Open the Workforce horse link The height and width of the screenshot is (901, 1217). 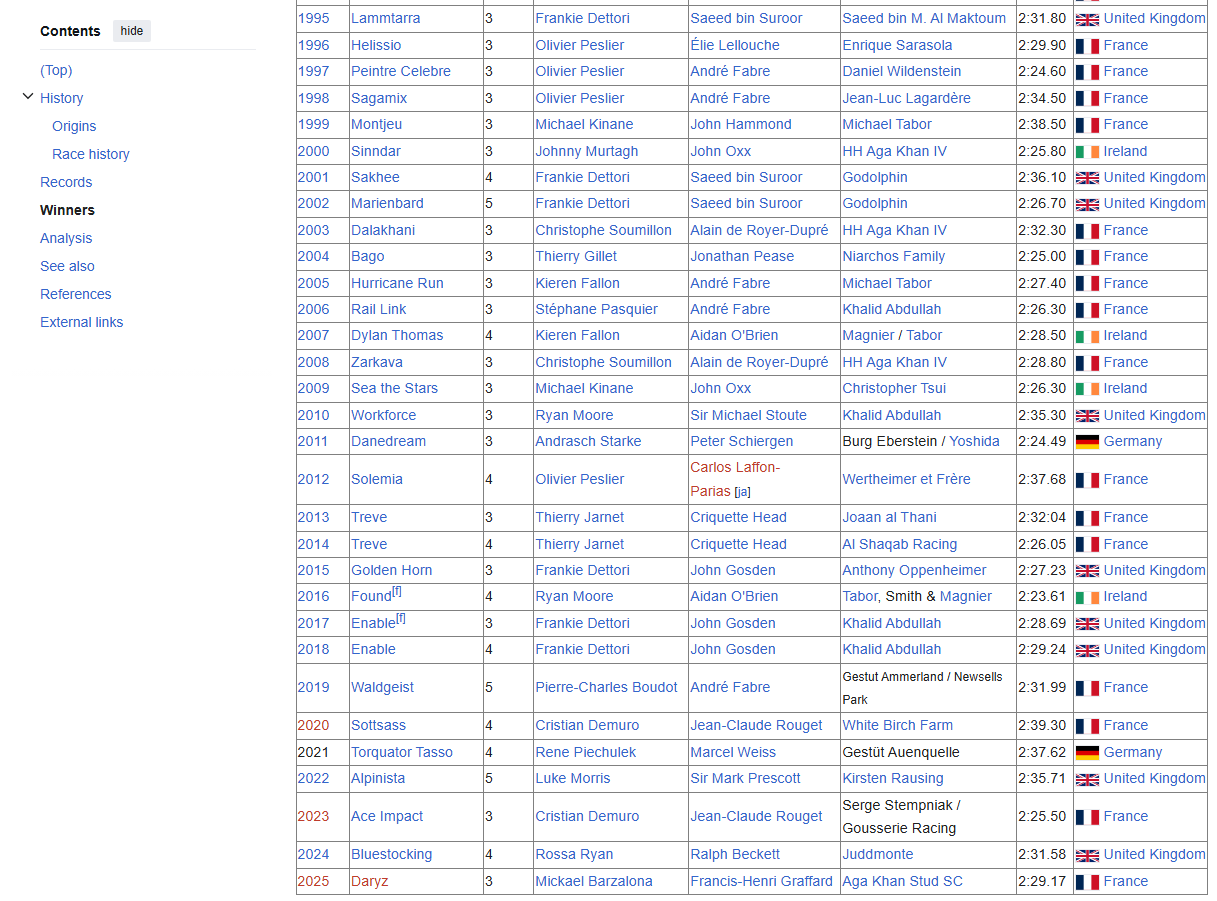point(383,415)
